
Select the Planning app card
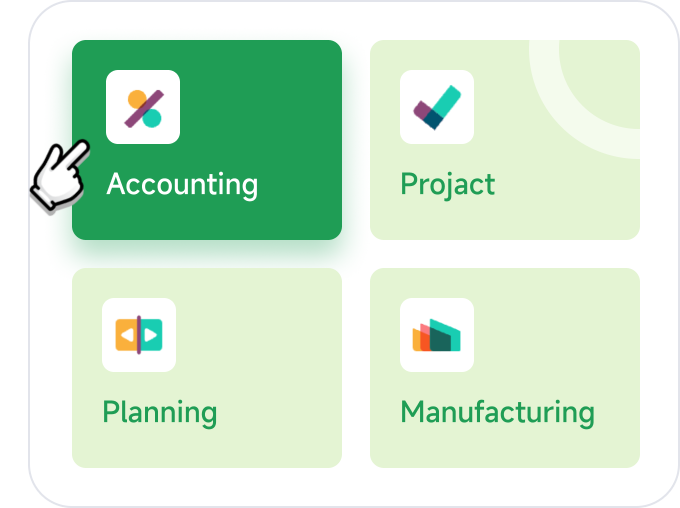207,368
